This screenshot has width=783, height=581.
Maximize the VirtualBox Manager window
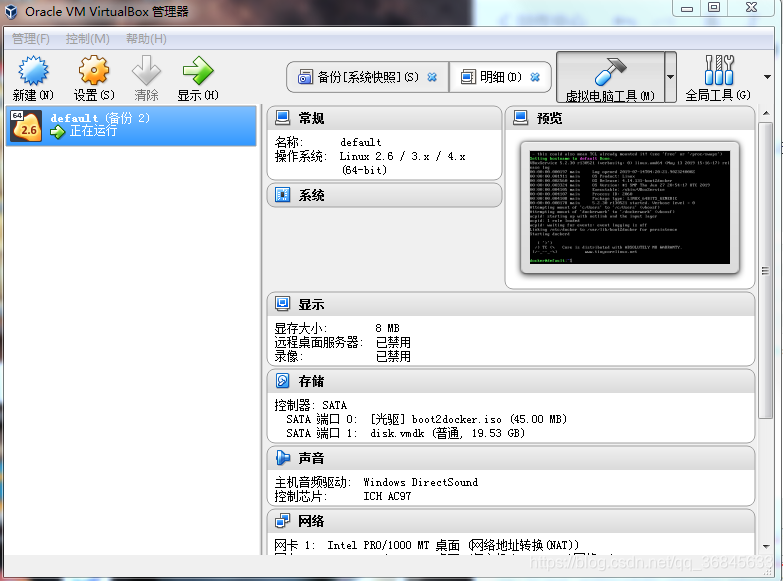tap(714, 7)
